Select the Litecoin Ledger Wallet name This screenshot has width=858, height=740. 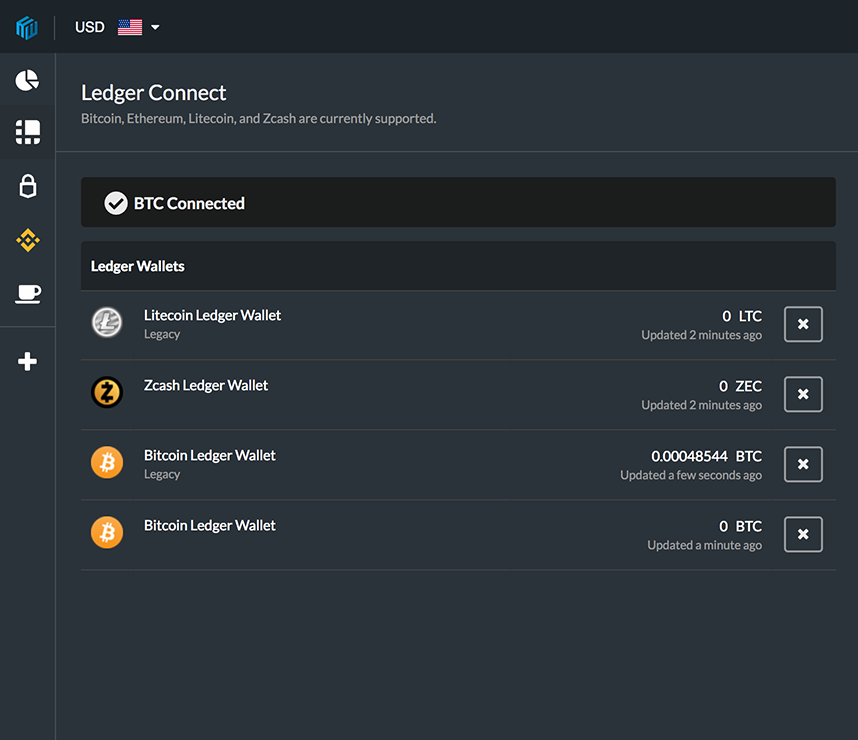click(x=212, y=315)
